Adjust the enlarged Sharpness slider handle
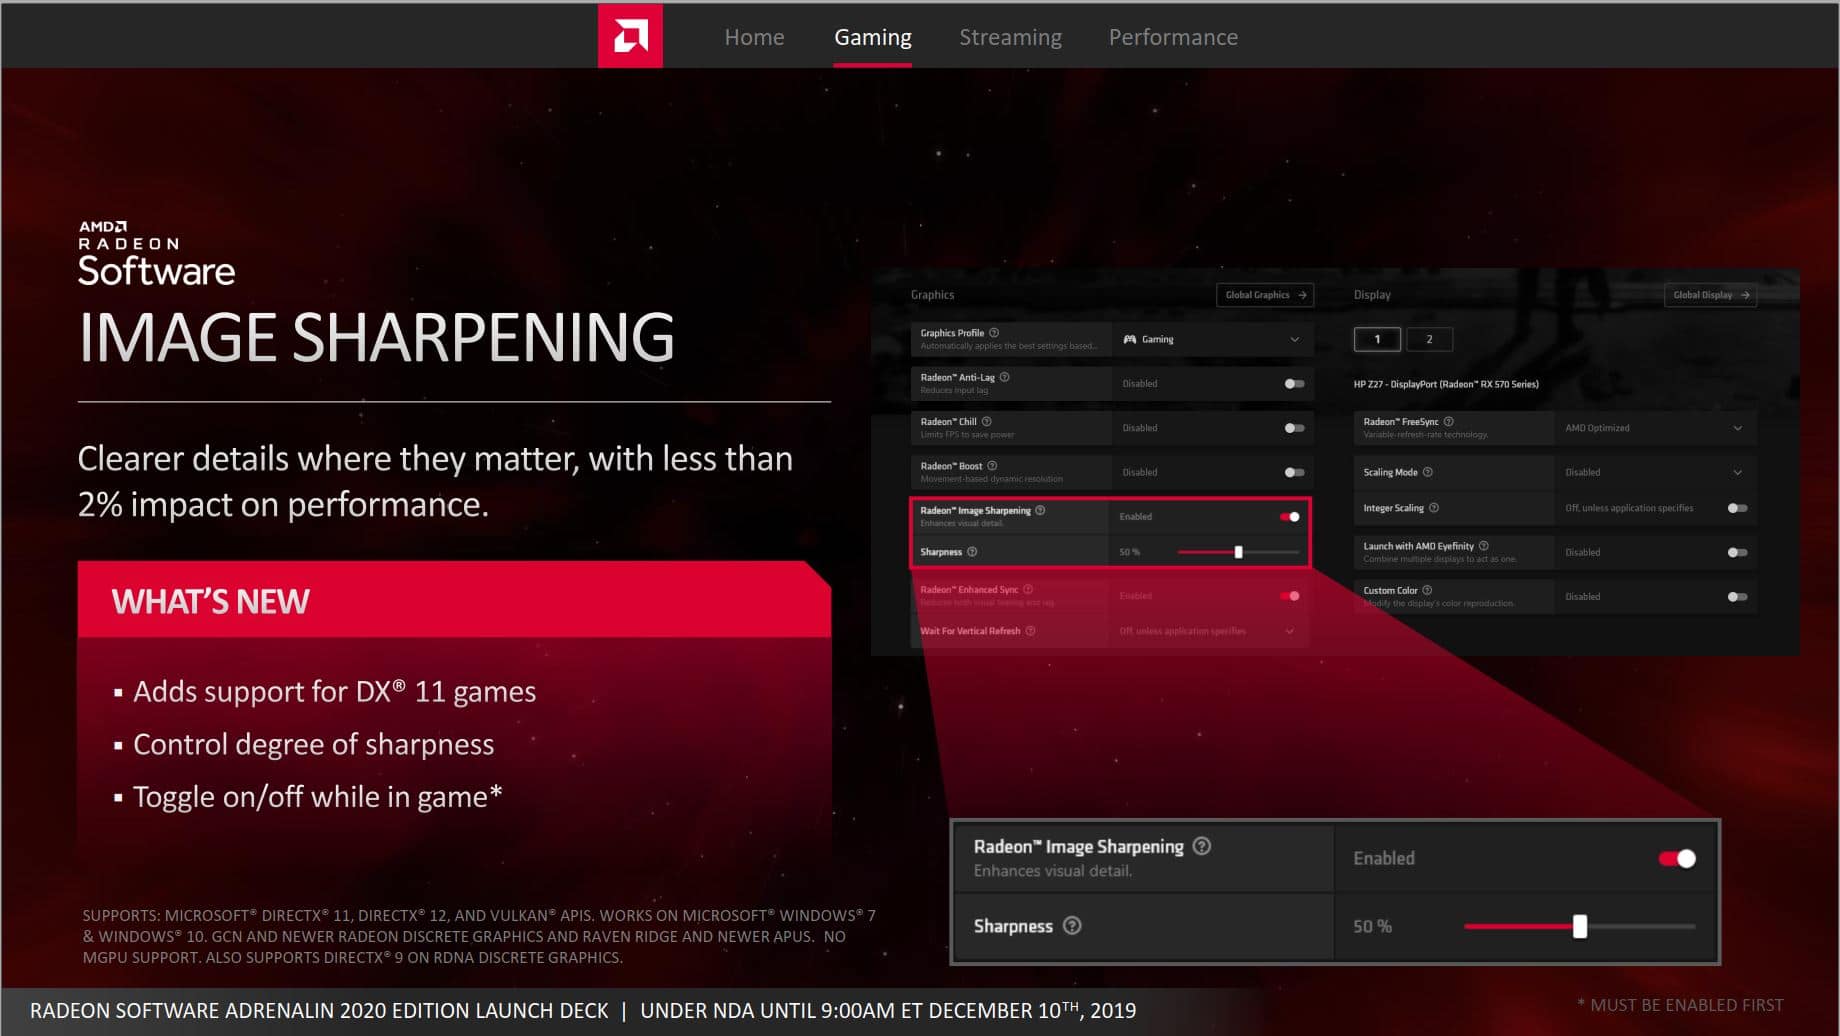This screenshot has width=1840, height=1036. click(x=1579, y=926)
